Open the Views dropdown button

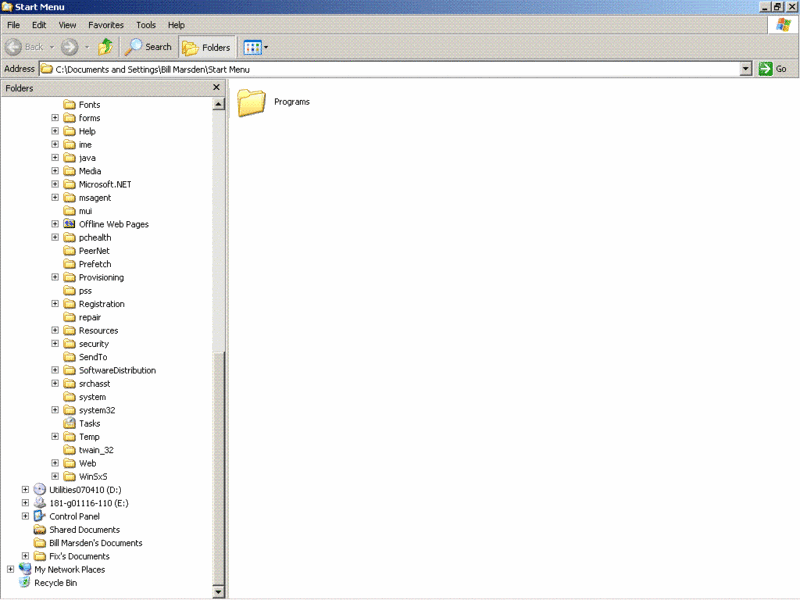pyautogui.click(x=256, y=47)
